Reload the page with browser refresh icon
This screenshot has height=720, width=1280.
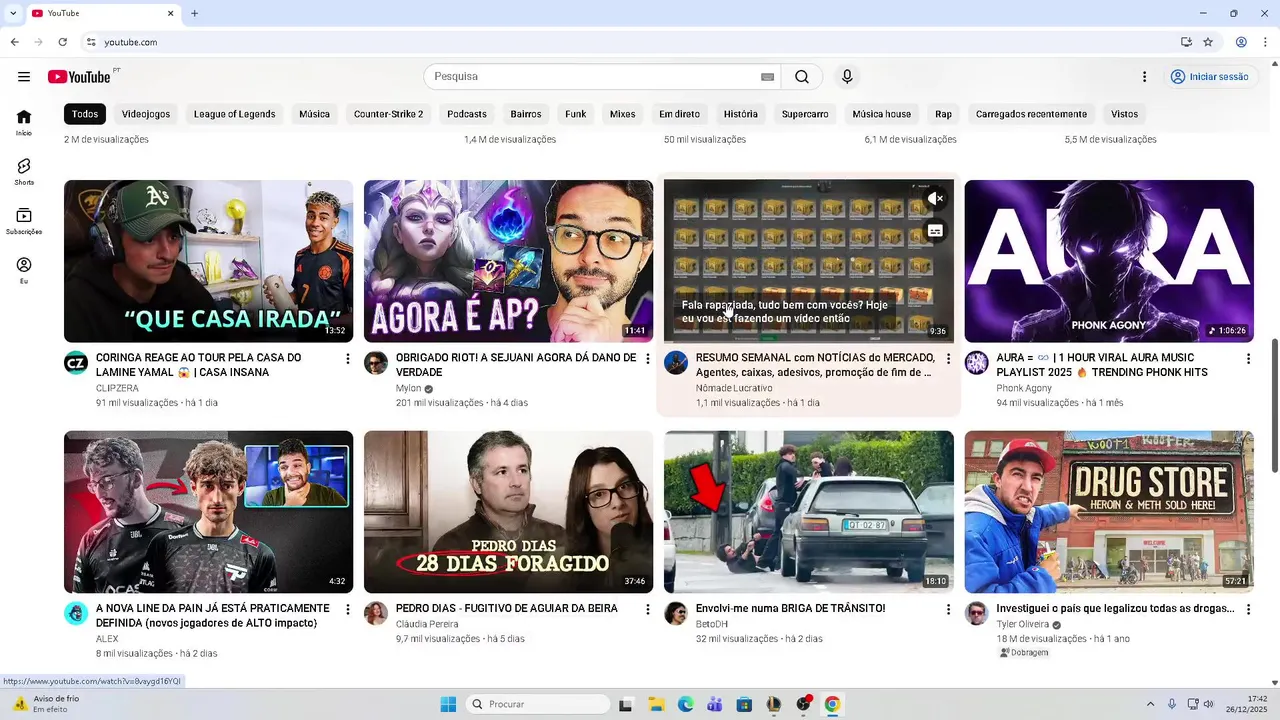tap(62, 42)
